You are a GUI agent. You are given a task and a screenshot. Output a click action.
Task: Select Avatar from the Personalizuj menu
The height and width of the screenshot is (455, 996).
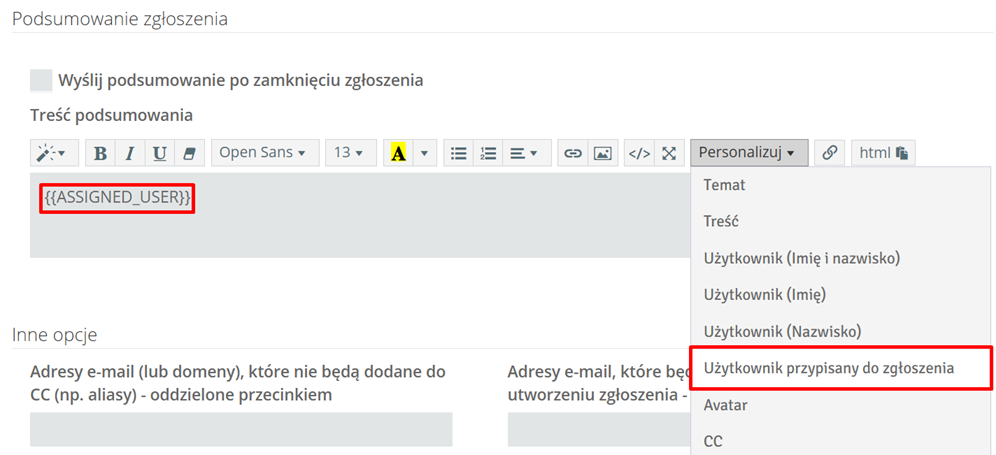pos(840,405)
